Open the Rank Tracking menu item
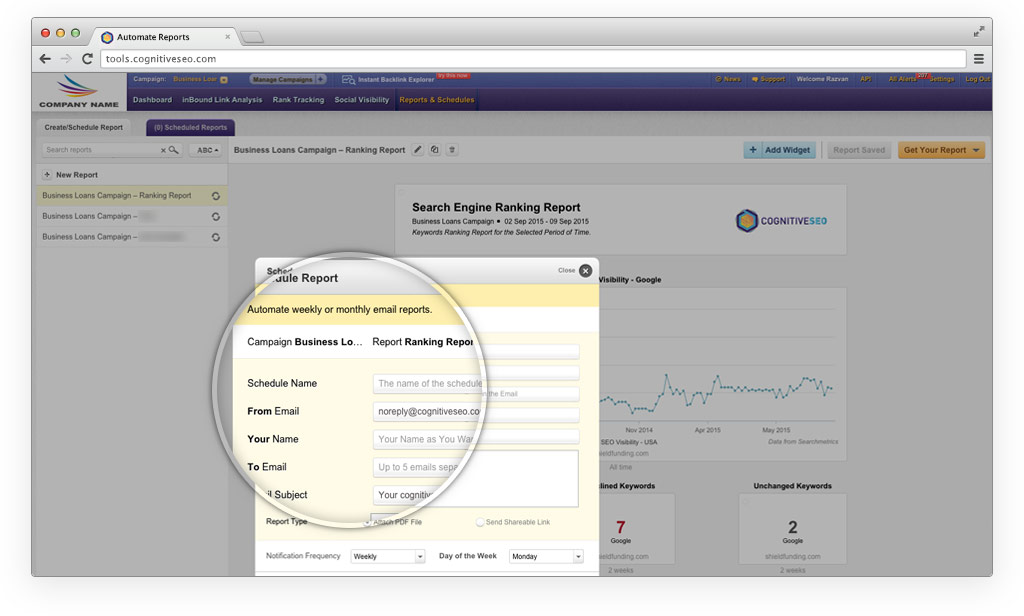 pos(298,100)
